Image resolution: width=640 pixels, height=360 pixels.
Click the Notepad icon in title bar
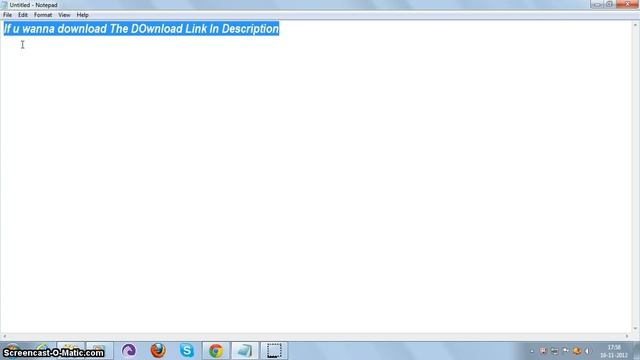coord(4,5)
